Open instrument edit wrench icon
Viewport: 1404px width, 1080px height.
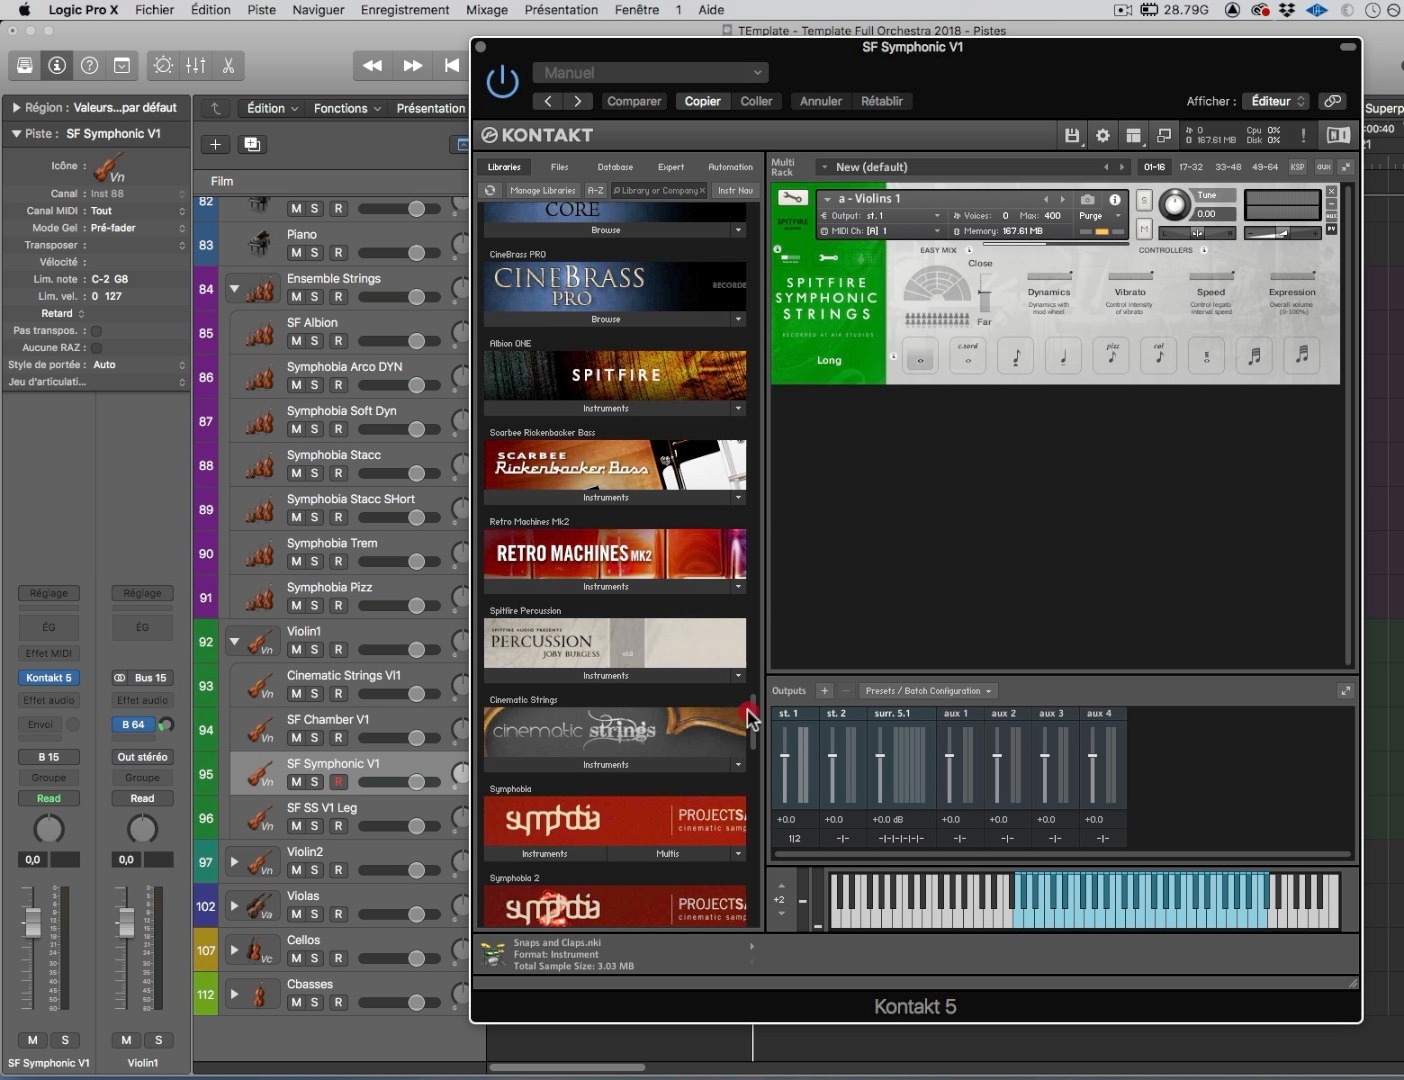point(793,198)
